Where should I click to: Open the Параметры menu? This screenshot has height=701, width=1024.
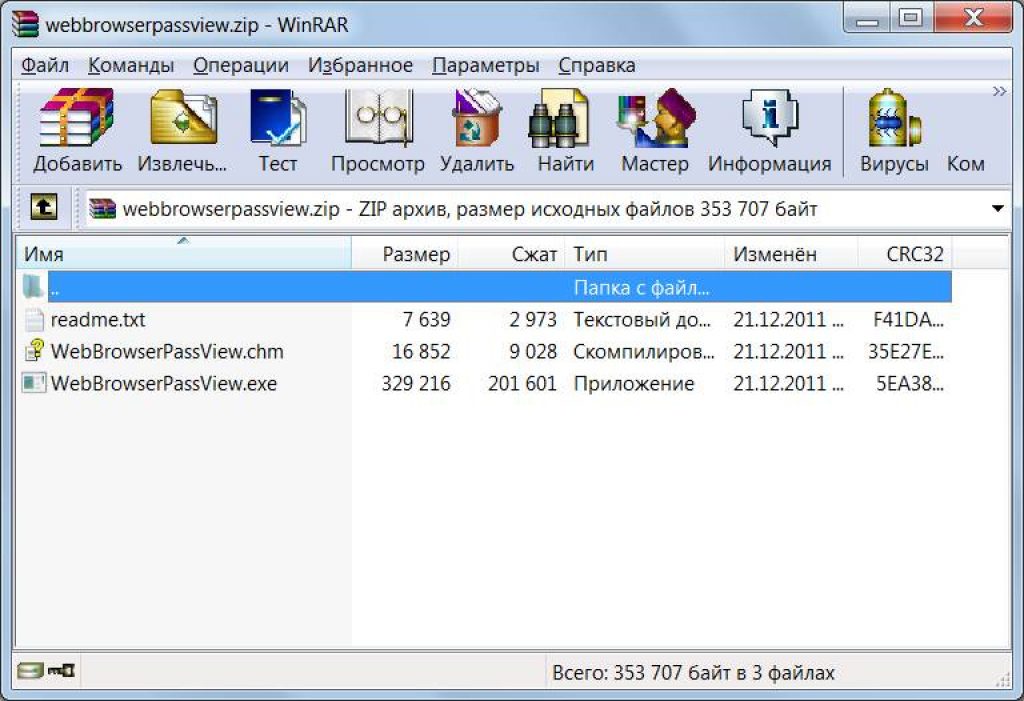point(486,65)
